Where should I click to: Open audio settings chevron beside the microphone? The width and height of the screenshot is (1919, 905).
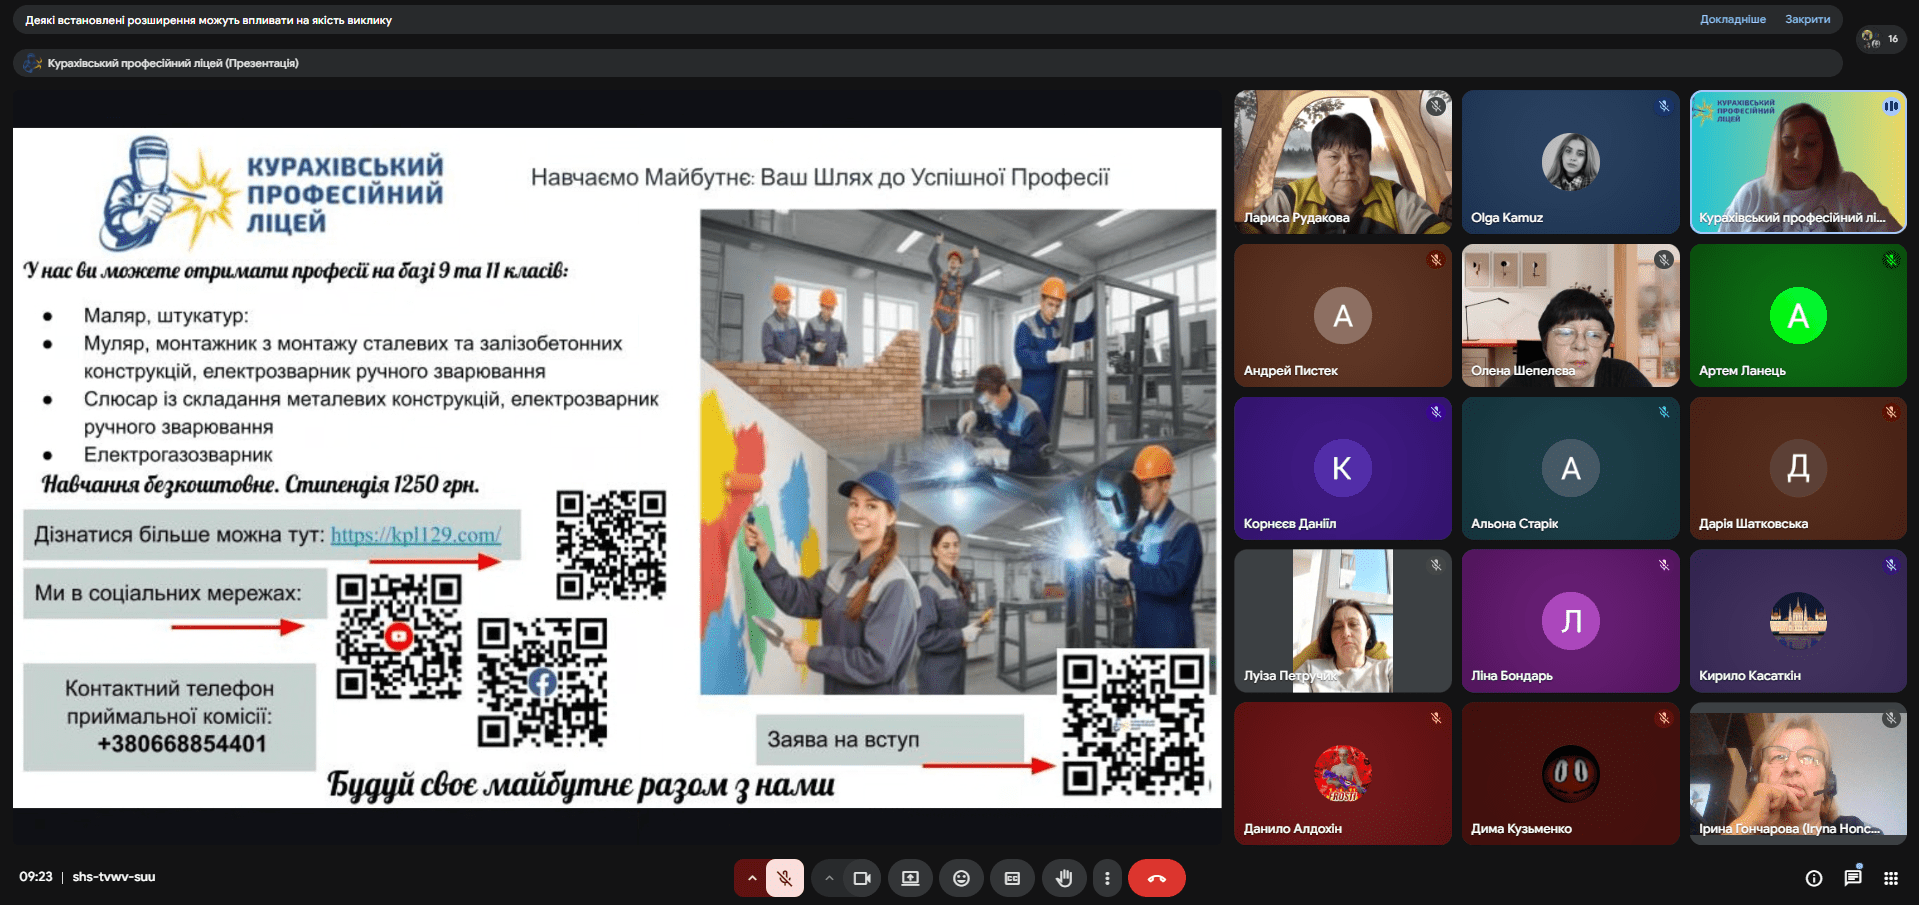coord(751,878)
